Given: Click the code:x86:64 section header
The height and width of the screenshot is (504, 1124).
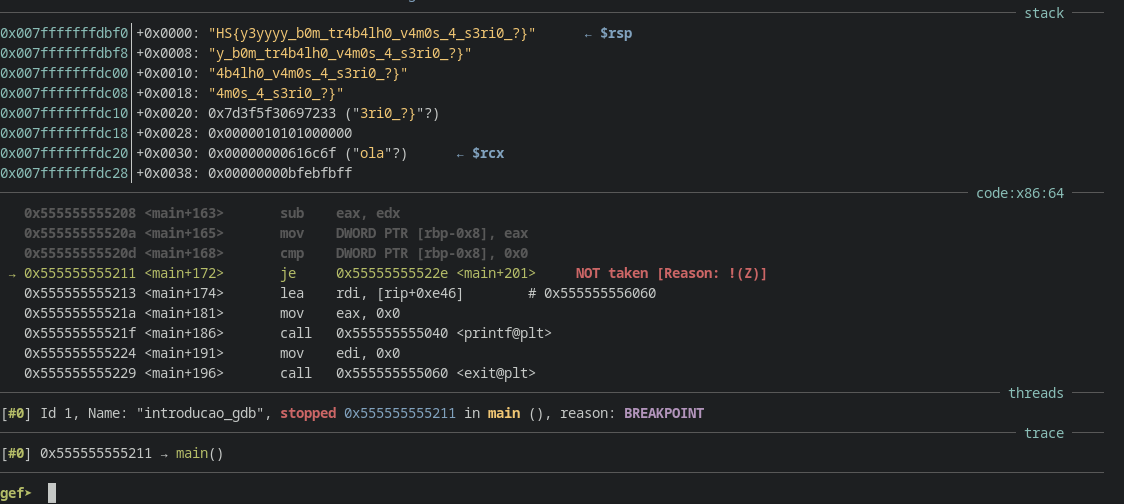Looking at the screenshot, I should tap(1019, 193).
